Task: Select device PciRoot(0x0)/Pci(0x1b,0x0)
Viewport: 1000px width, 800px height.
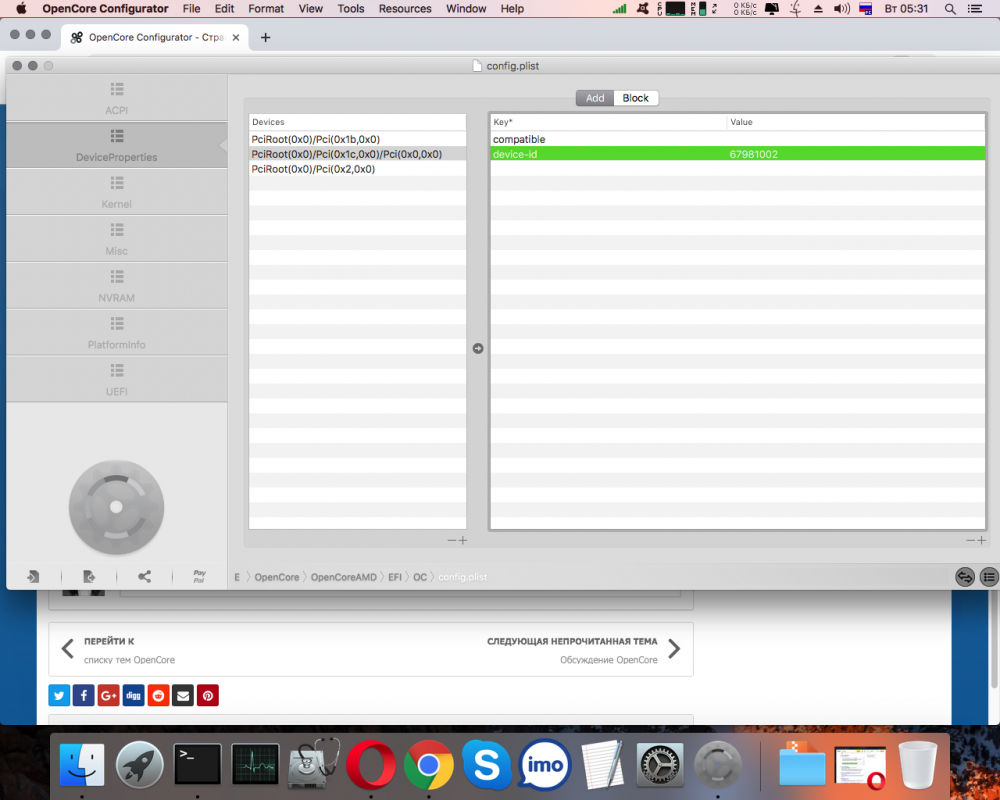Action: [x=357, y=139]
